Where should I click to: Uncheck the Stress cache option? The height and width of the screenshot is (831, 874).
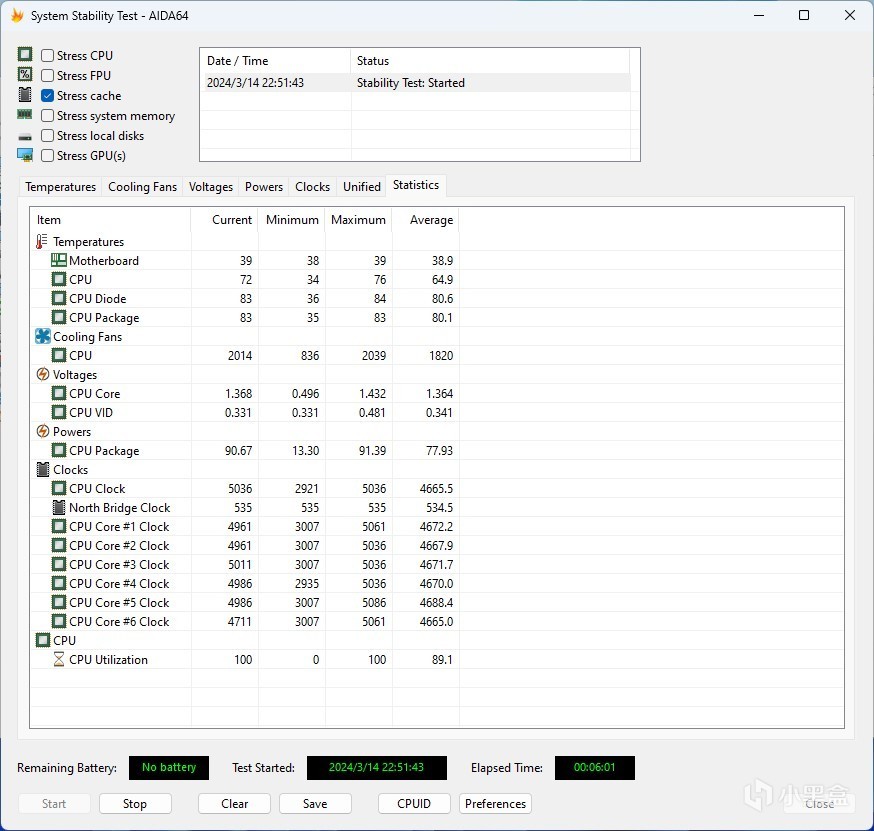pos(48,96)
